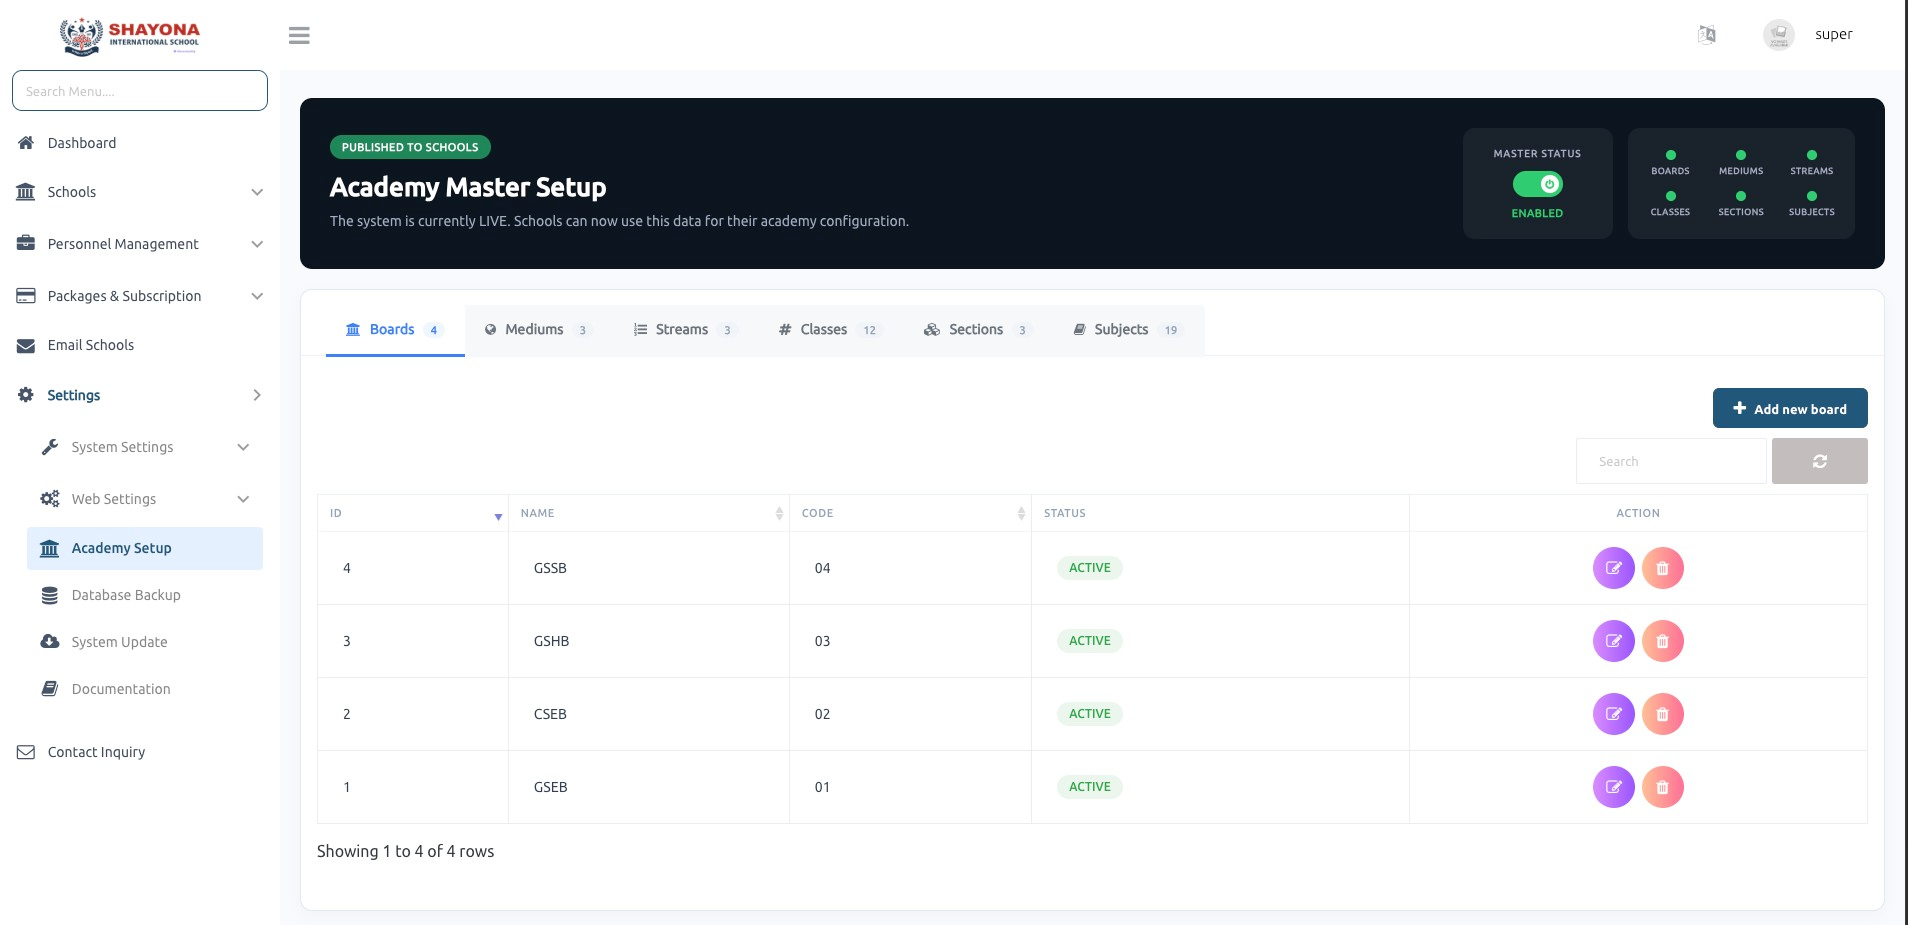Switch to the Boards tab
Image resolution: width=1908 pixels, height=925 pixels.
[395, 330]
